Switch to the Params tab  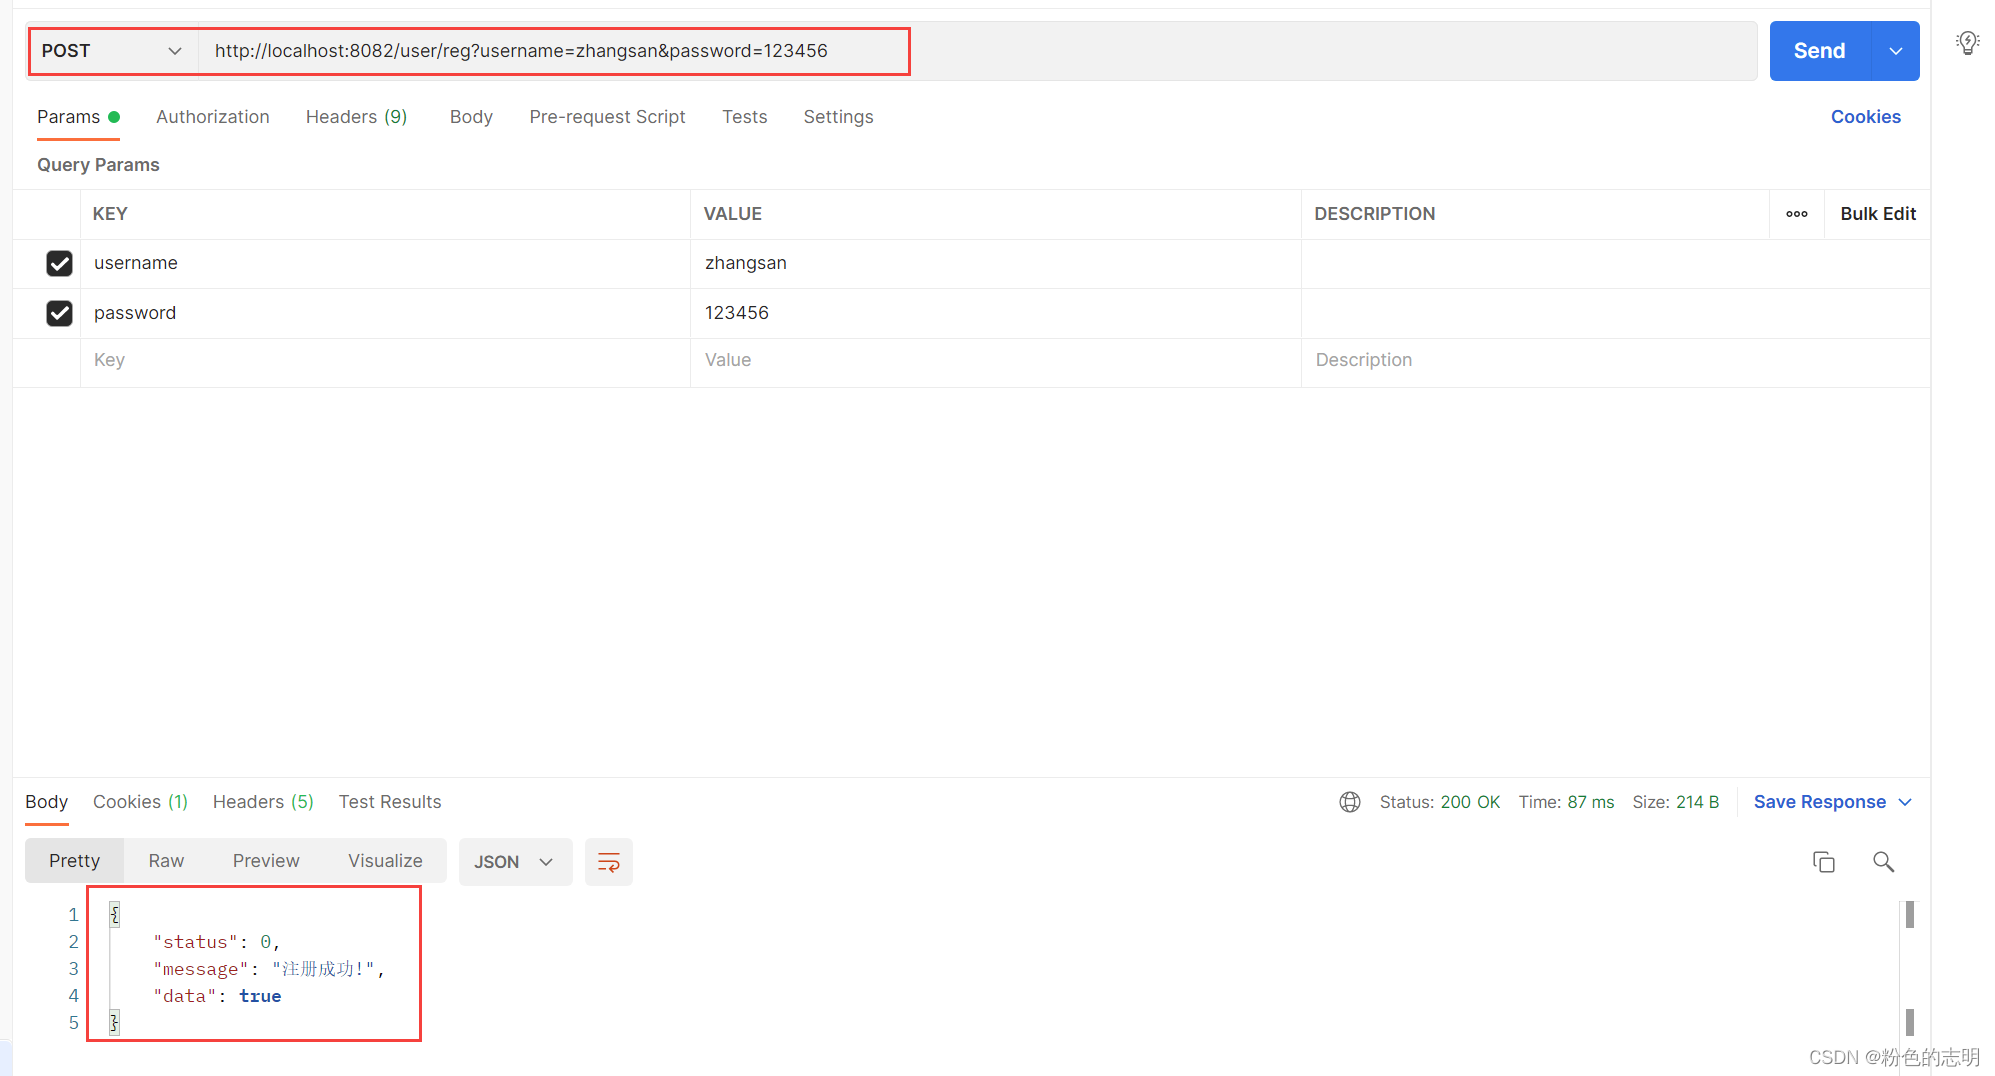(x=78, y=117)
